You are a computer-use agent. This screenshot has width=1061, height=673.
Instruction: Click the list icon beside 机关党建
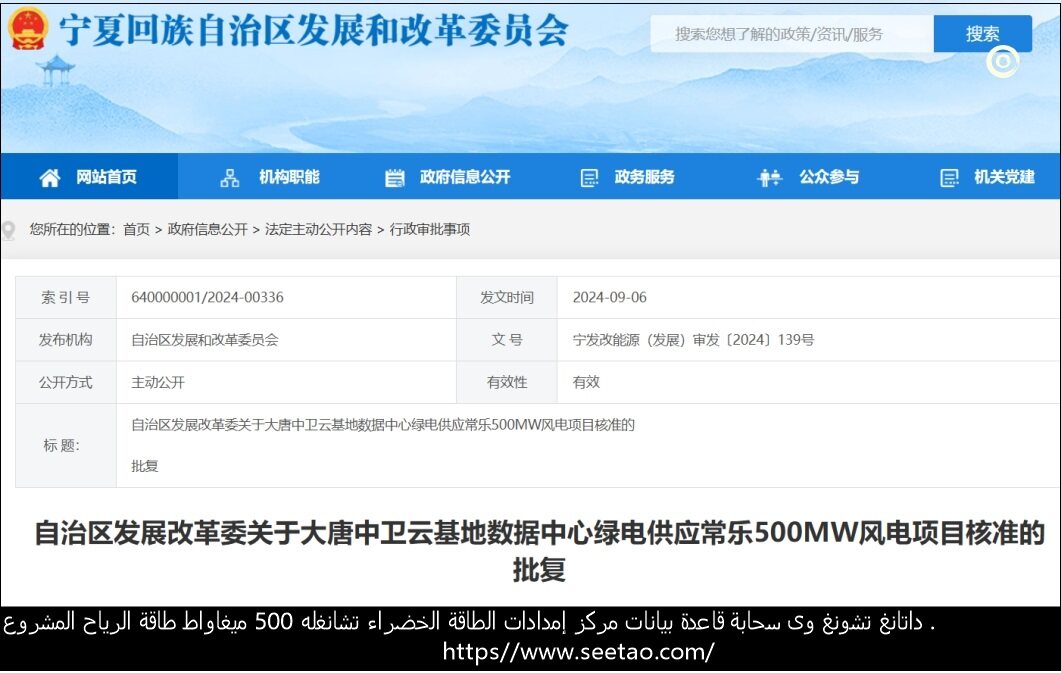949,178
